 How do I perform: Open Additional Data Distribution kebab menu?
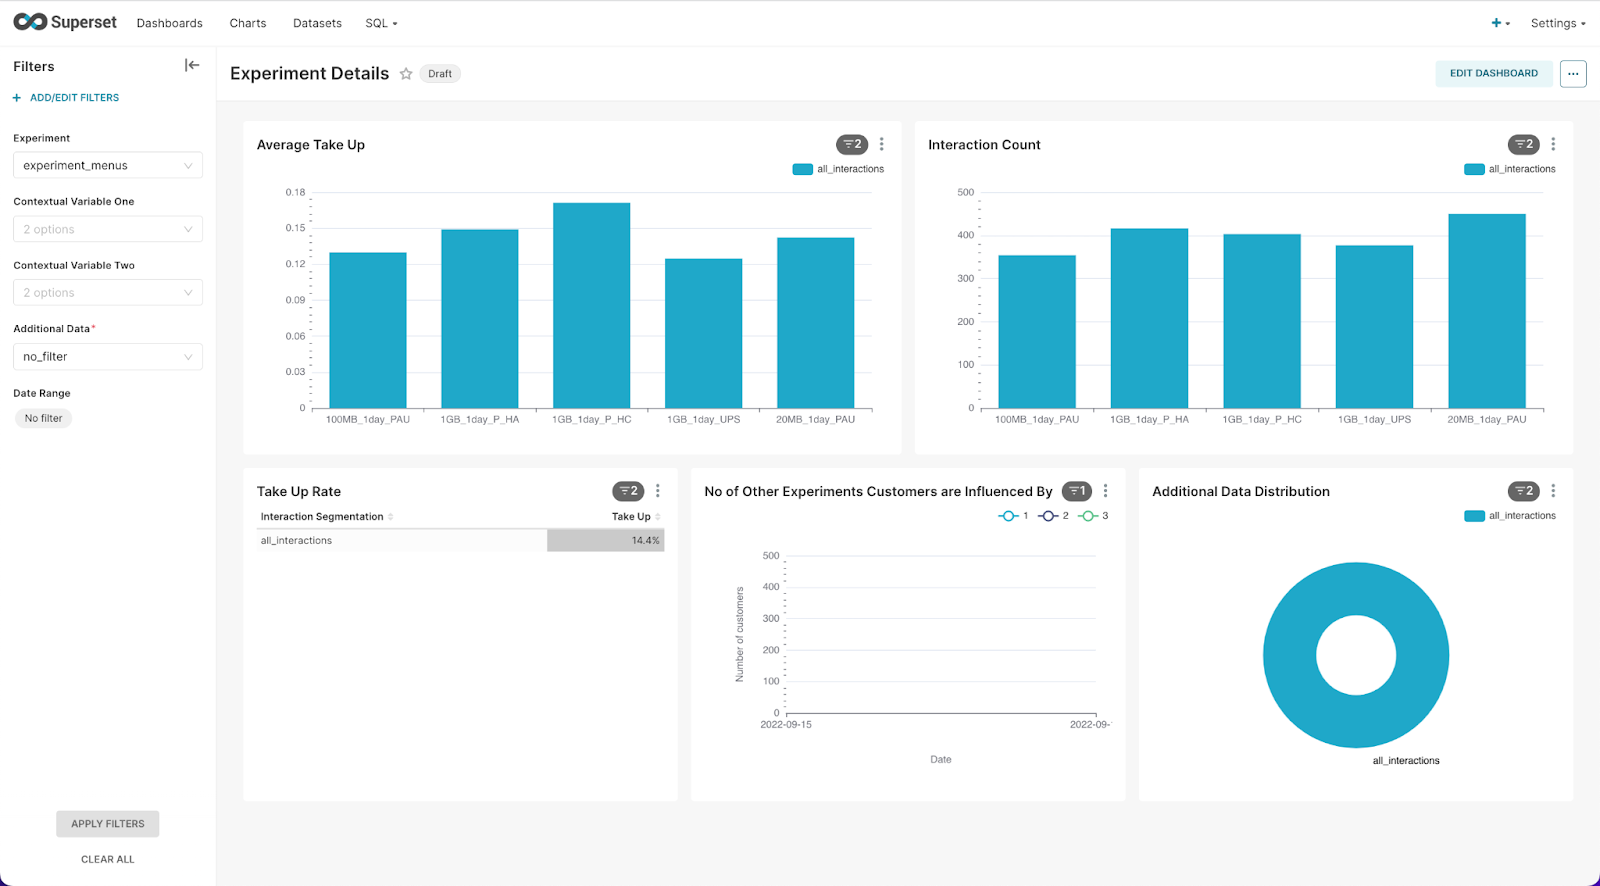coord(1553,491)
